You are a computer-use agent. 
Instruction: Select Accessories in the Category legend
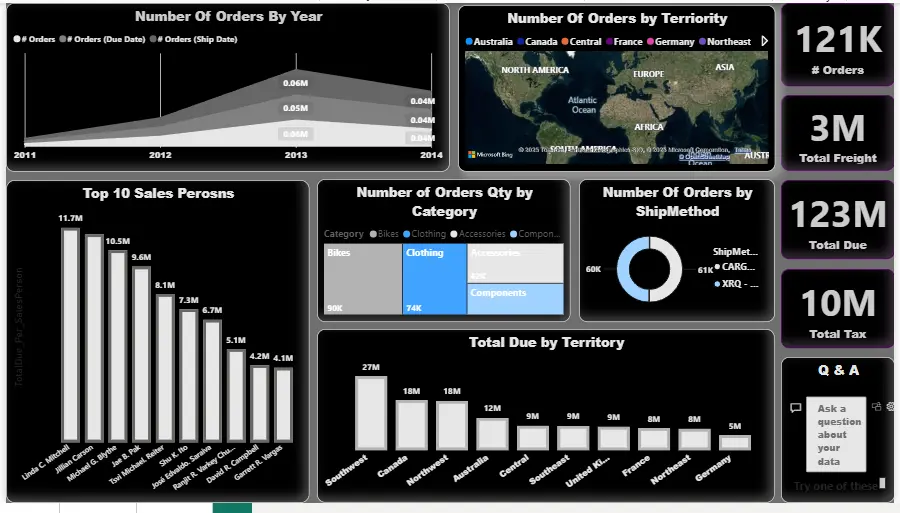point(478,234)
